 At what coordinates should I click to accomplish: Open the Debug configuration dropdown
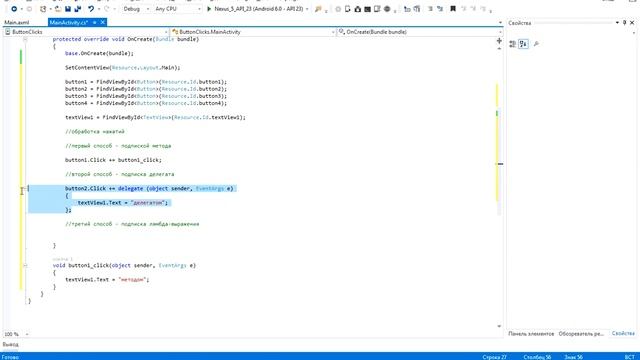pyautogui.click(x=137, y=9)
